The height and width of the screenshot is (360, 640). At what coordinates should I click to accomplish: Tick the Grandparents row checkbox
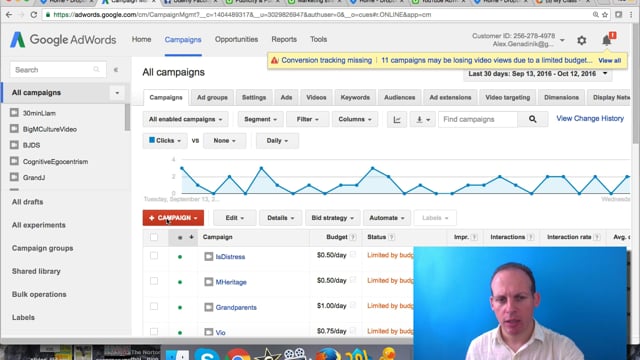(154, 306)
